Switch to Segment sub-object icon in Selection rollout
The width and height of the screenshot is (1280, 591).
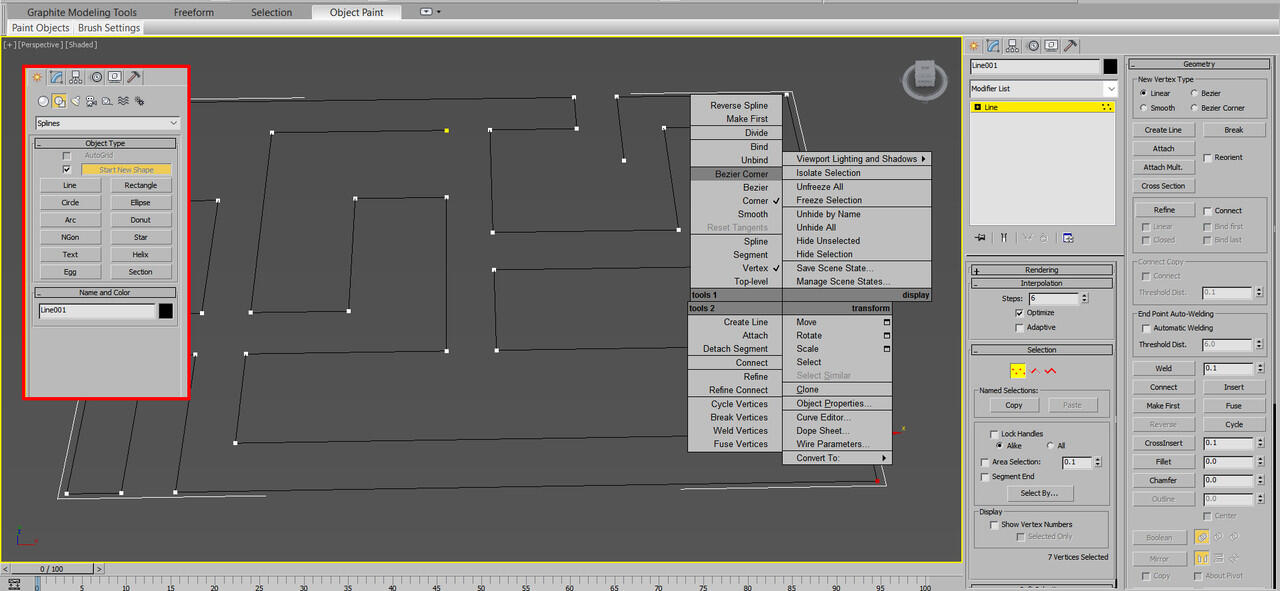1035,371
